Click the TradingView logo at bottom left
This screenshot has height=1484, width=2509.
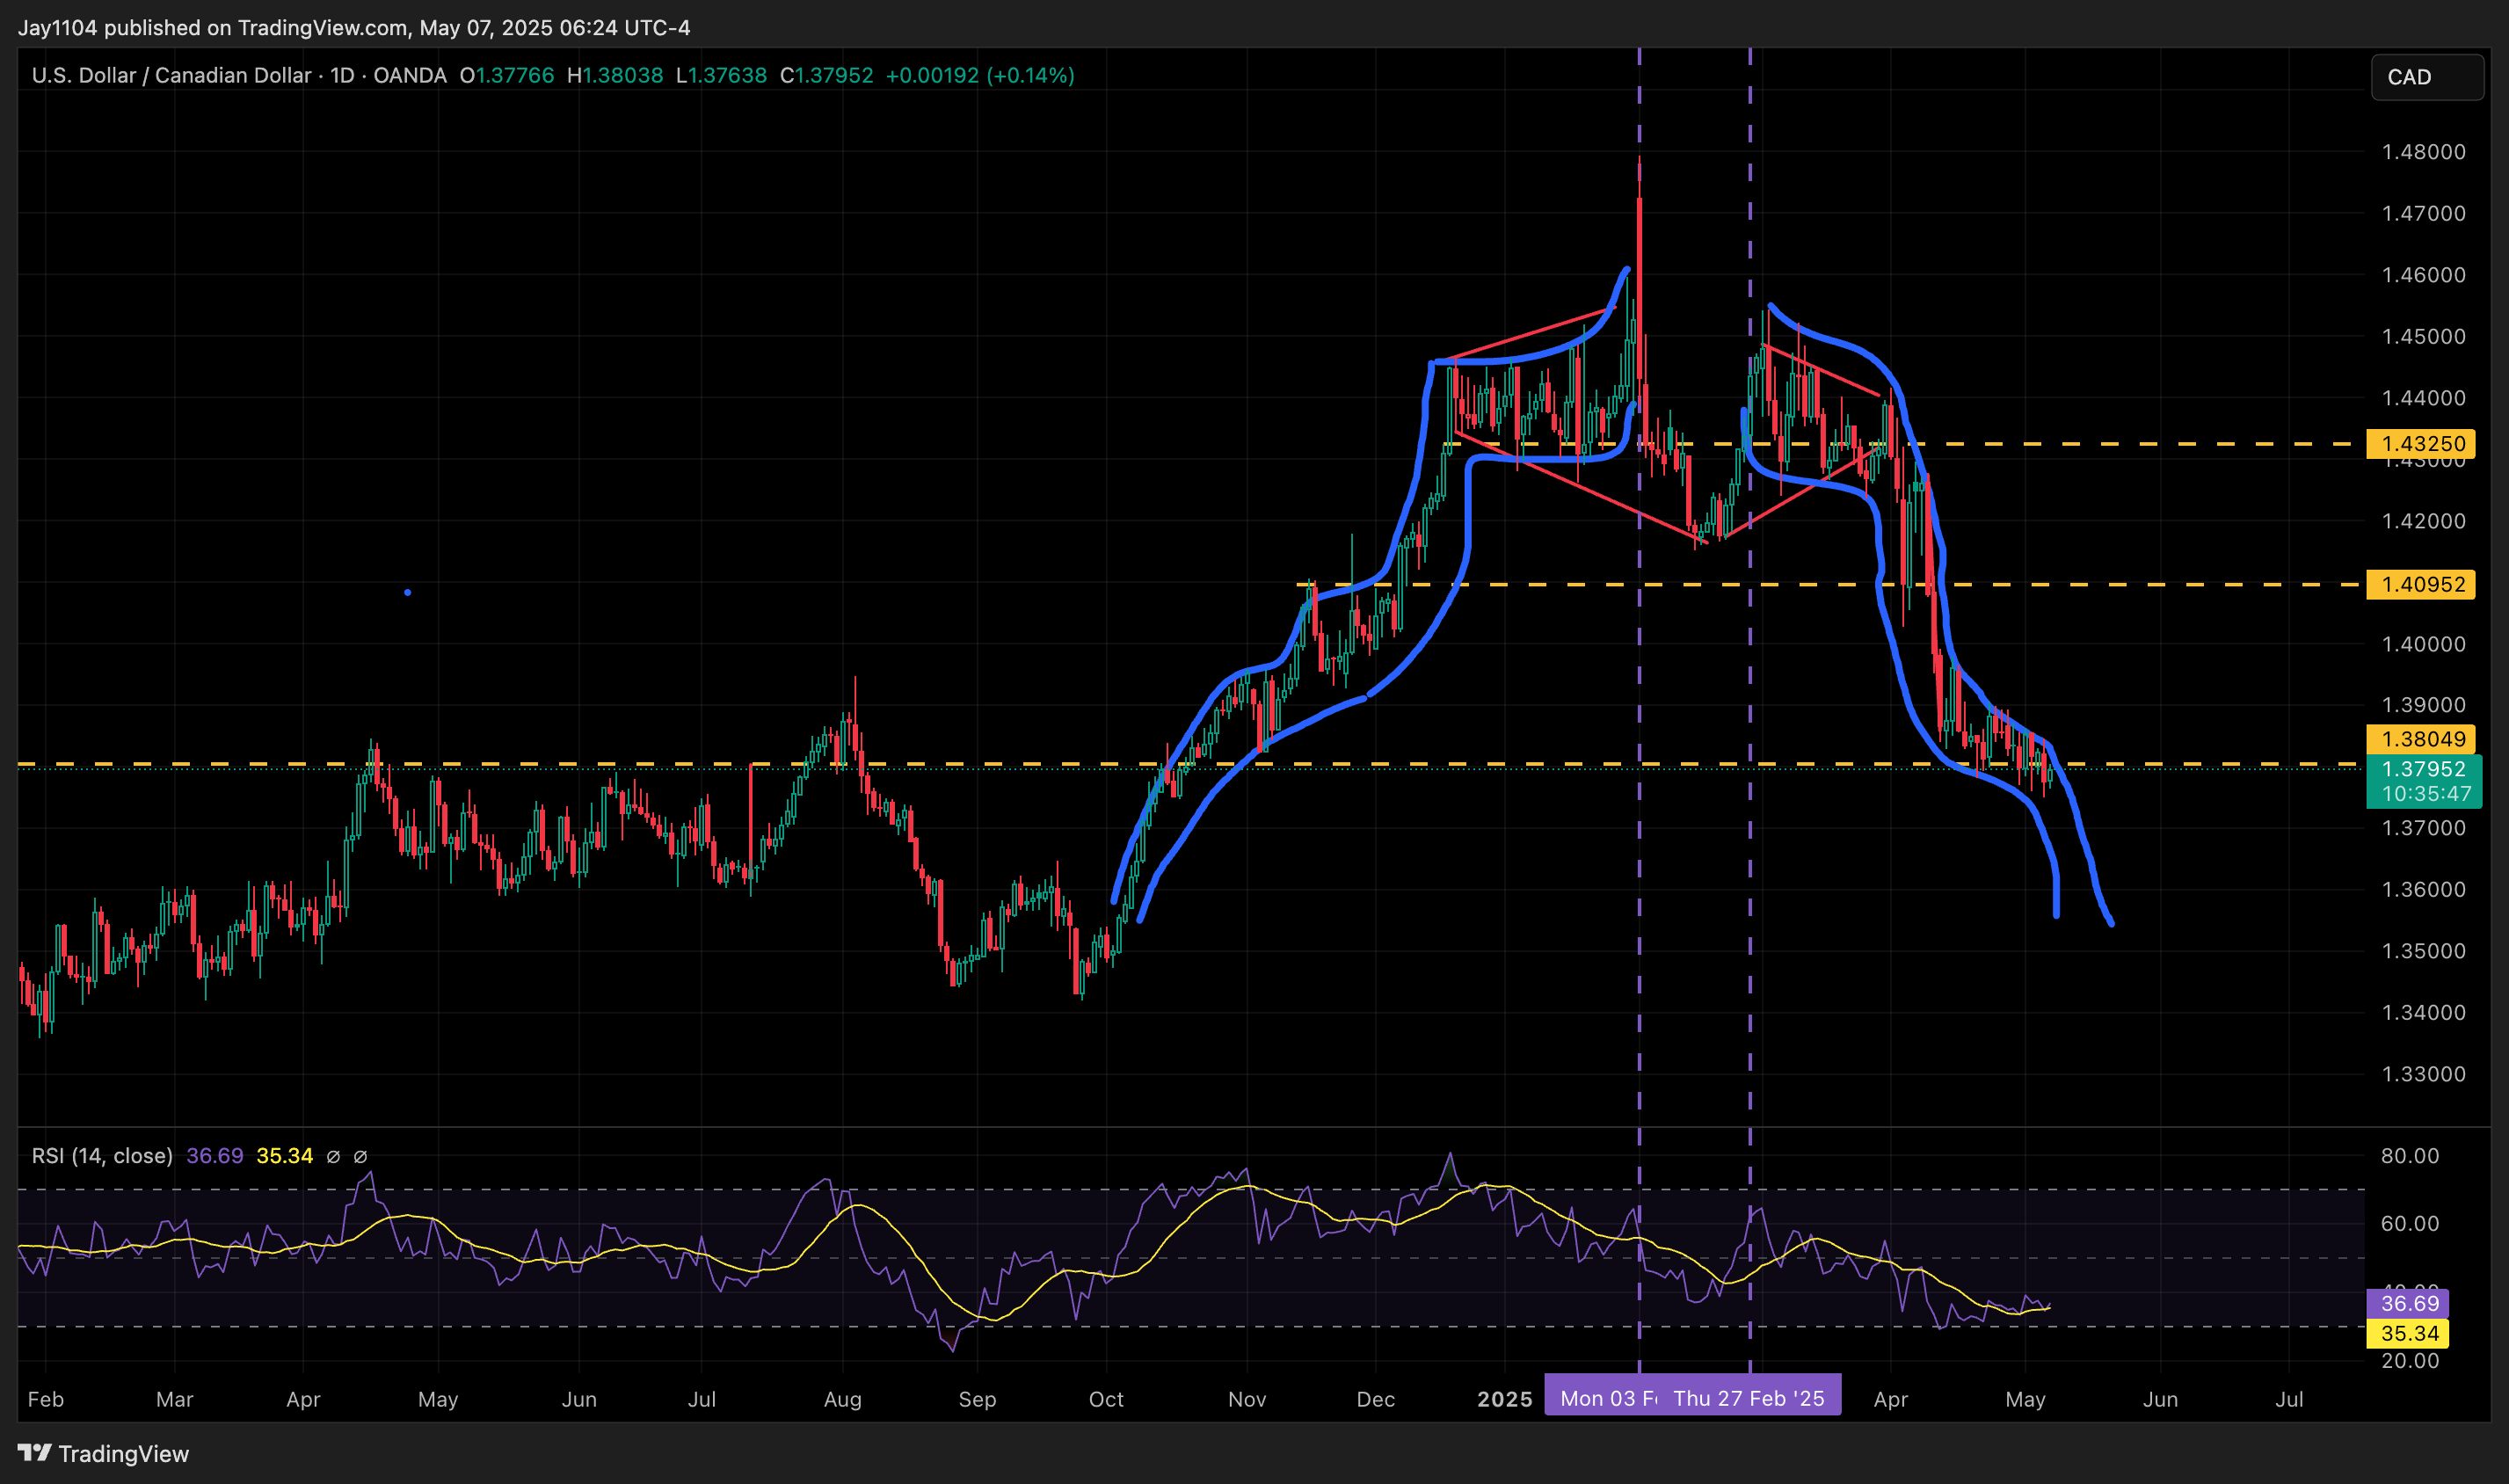coord(103,1453)
